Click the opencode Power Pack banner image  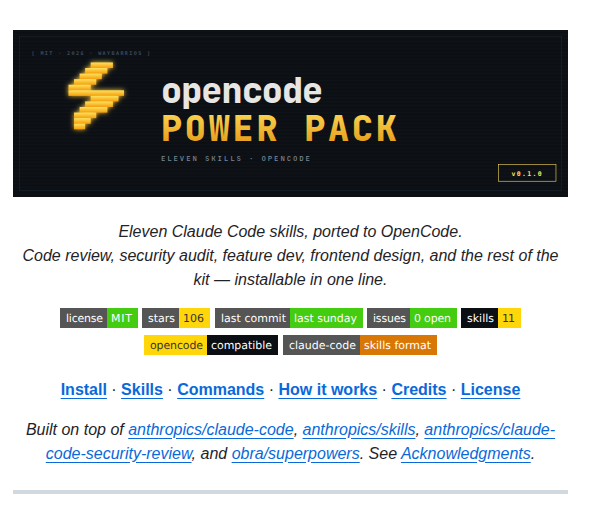click(290, 113)
